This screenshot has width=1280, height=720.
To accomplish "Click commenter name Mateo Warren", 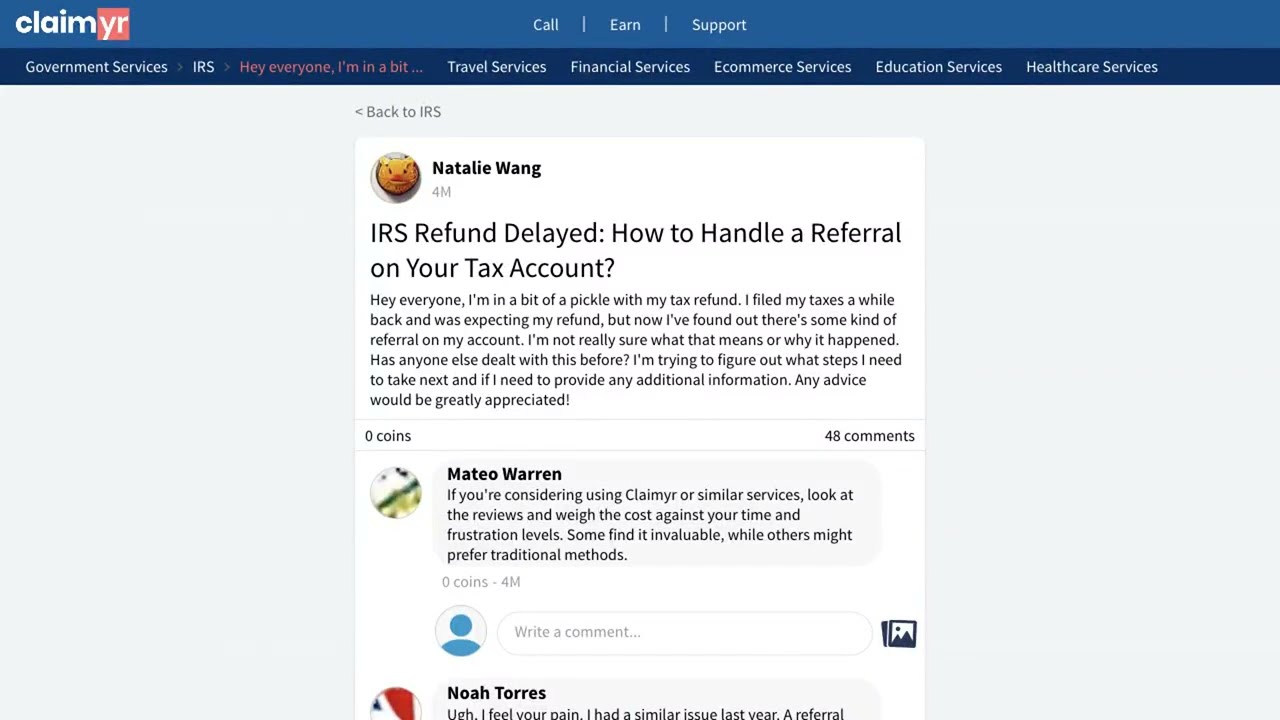I will 504,474.
